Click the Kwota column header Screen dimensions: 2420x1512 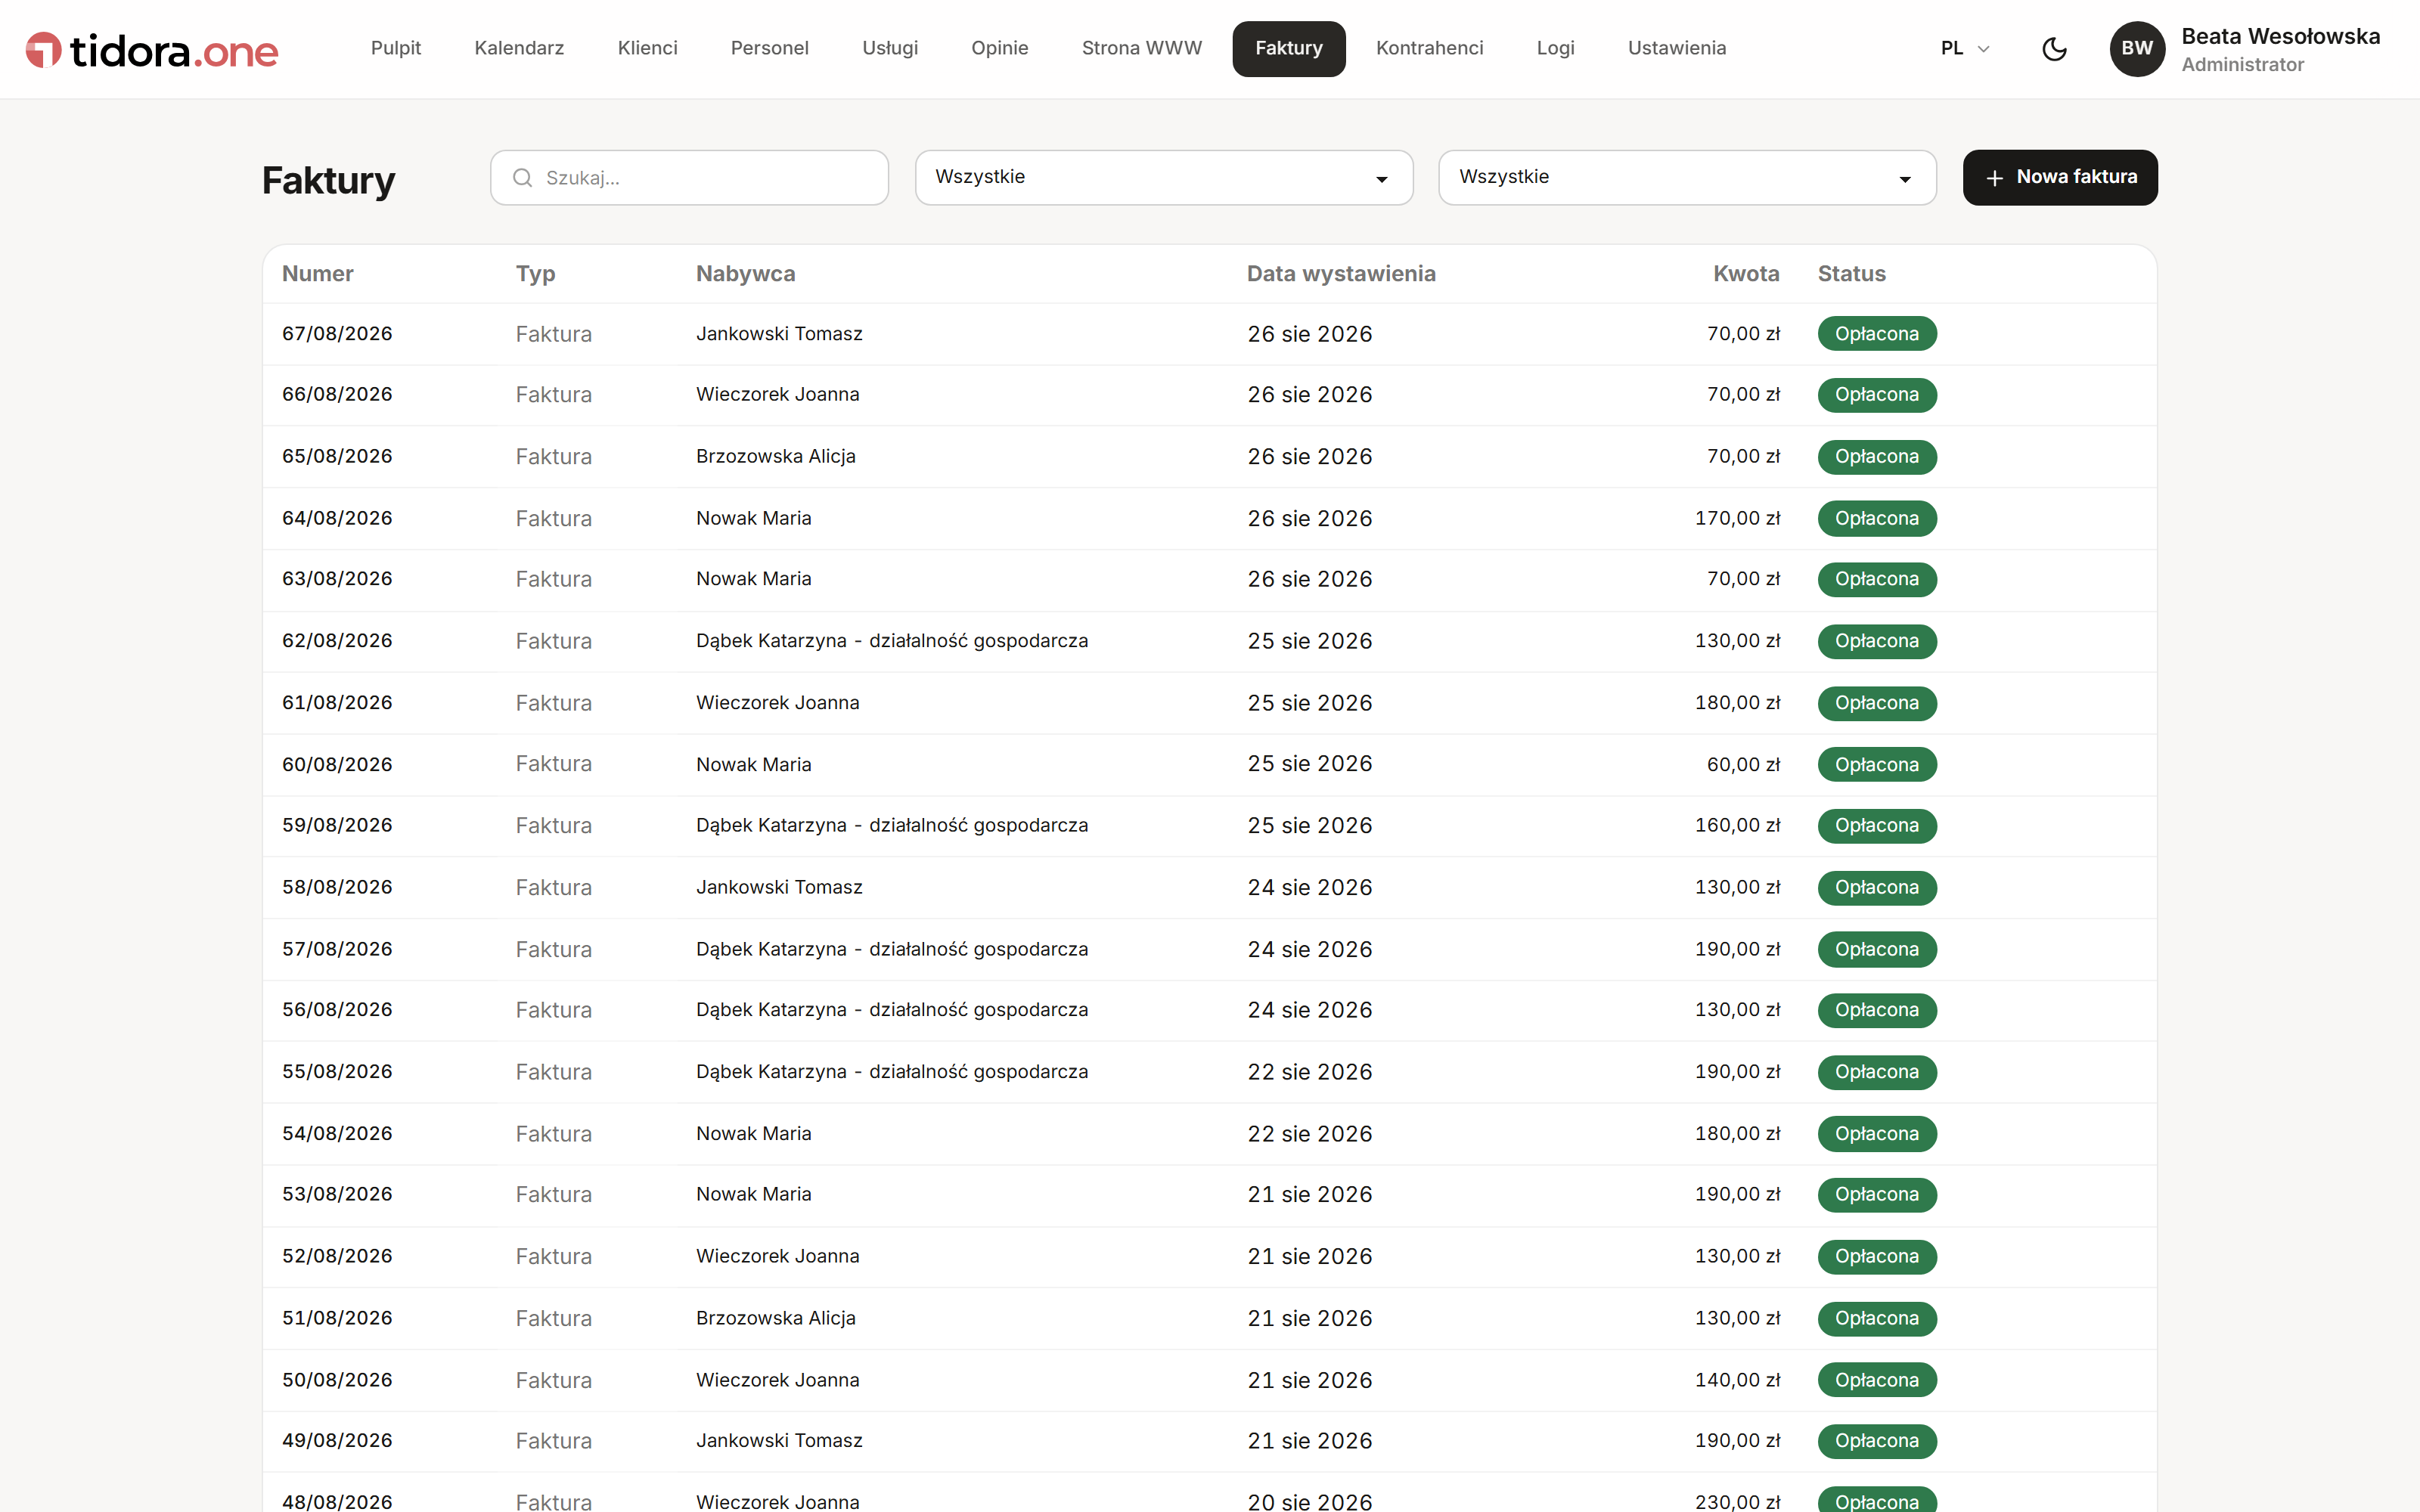coord(1746,274)
